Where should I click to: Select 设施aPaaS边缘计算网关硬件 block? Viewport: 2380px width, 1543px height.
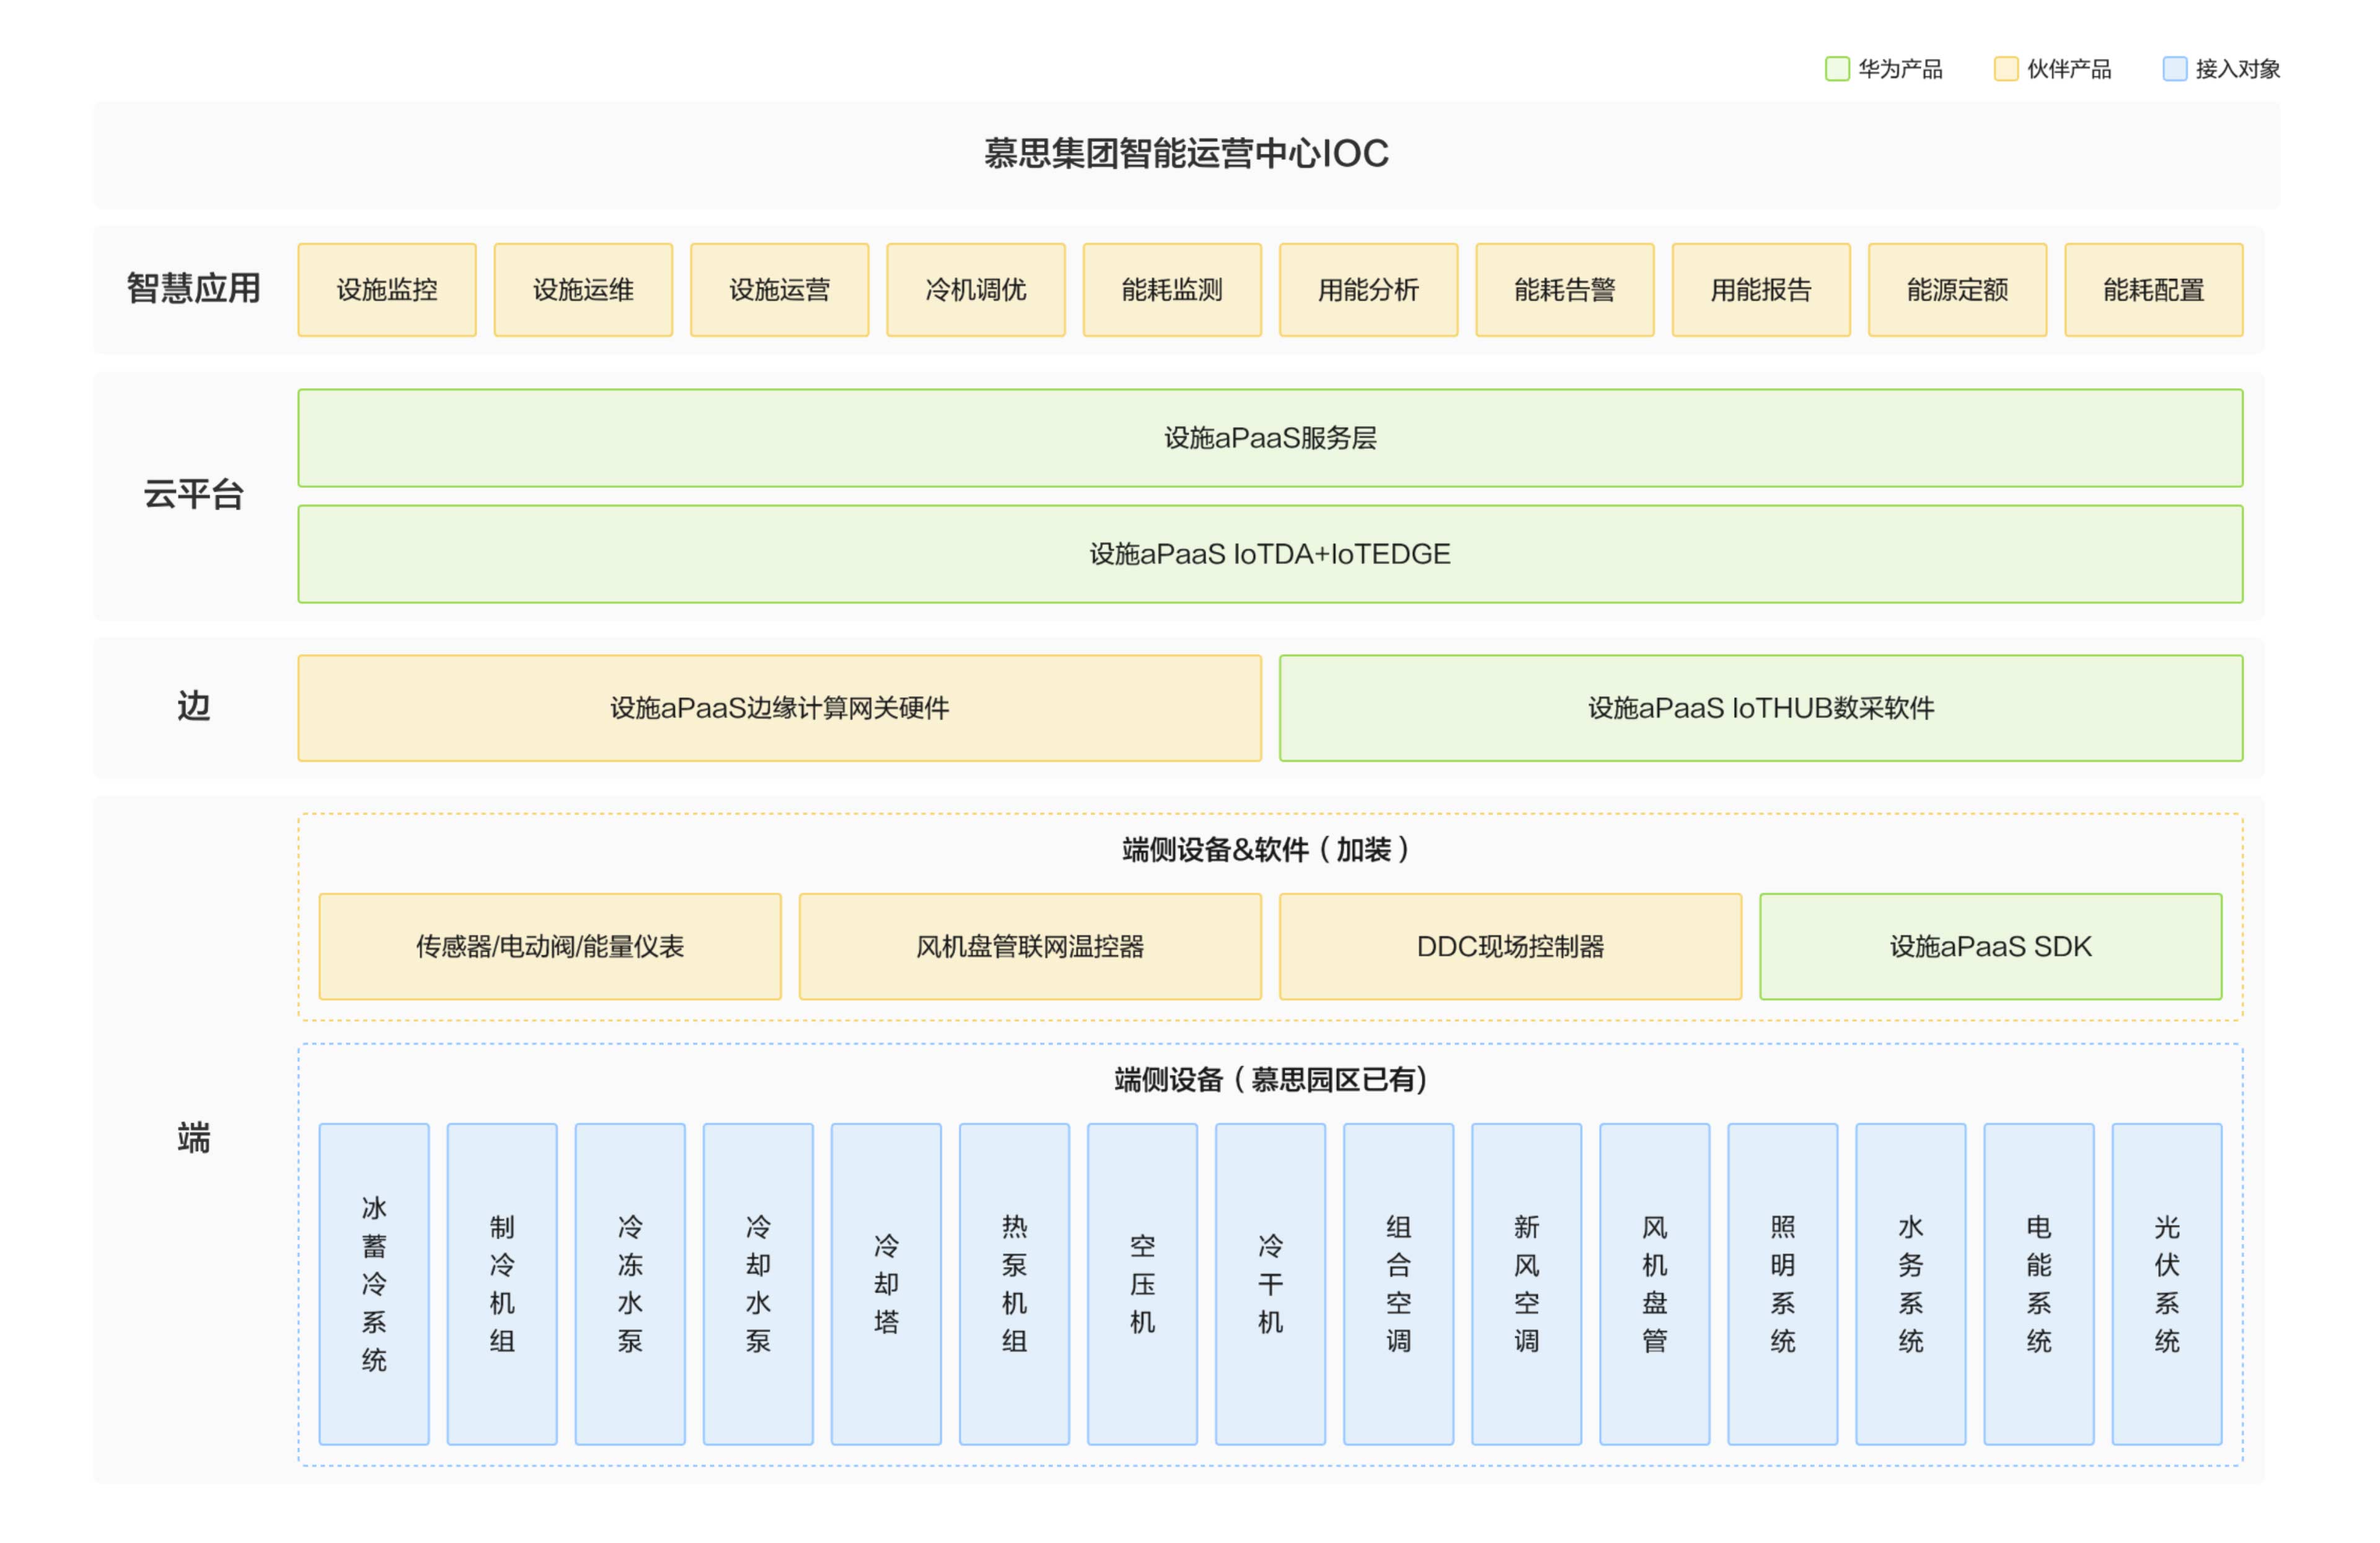coord(780,708)
